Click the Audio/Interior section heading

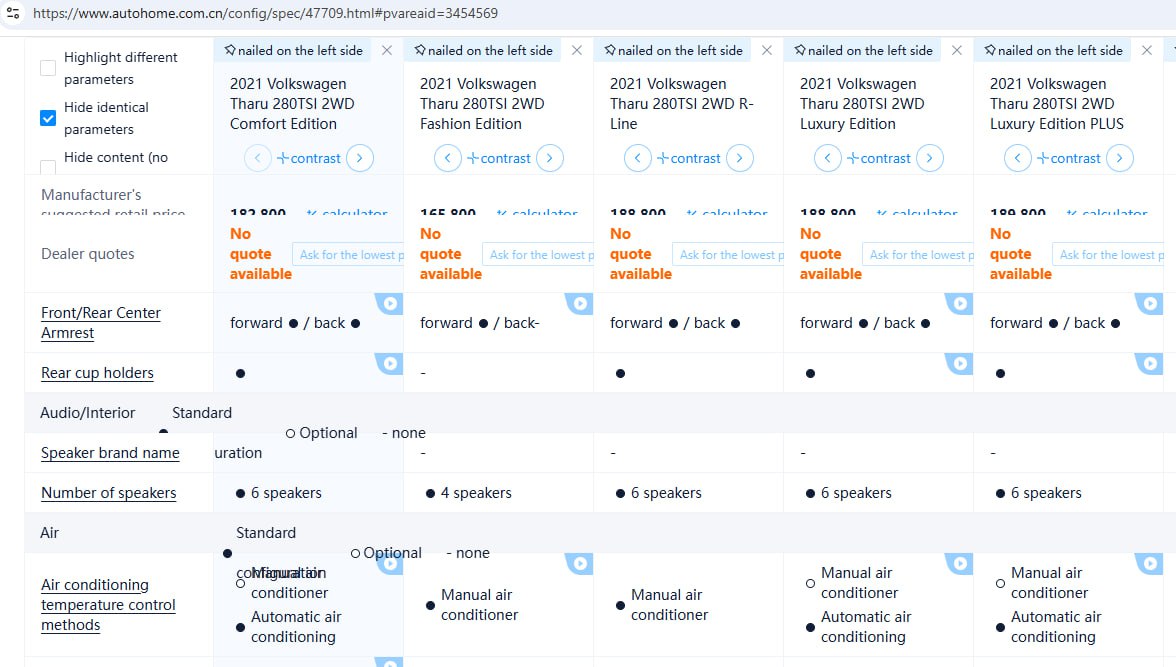click(x=88, y=413)
